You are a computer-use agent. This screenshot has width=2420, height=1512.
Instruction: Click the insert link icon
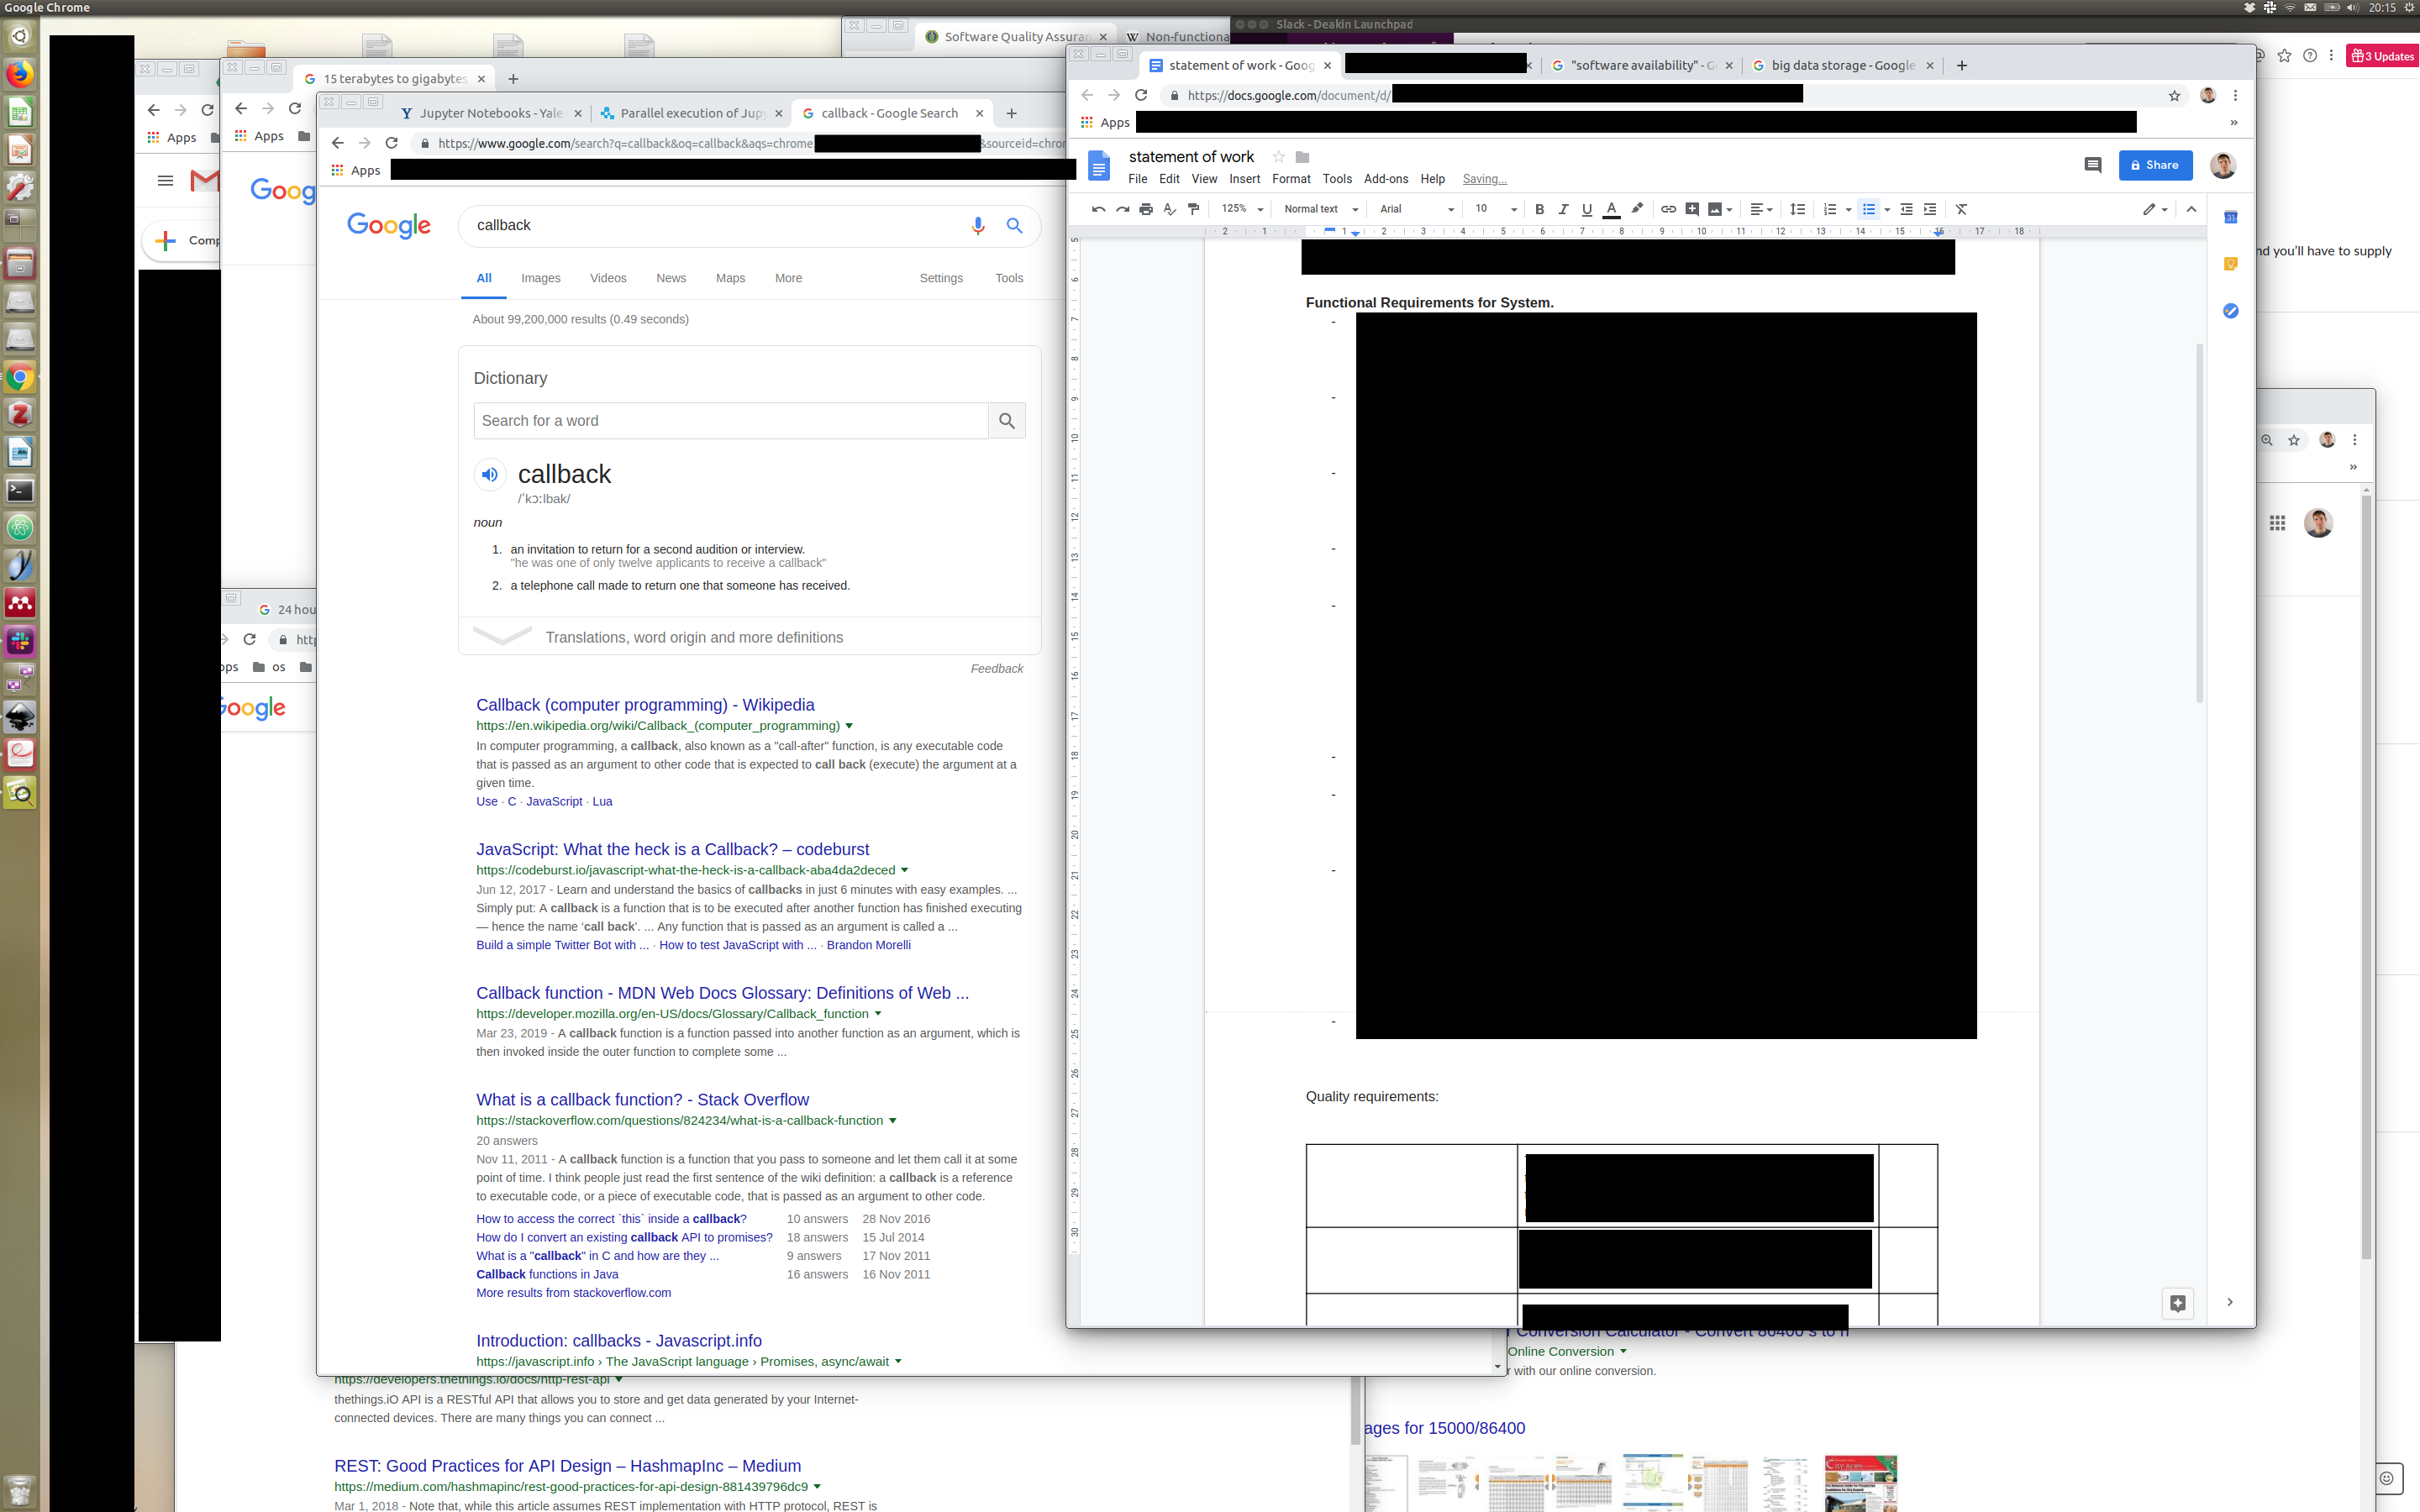[x=1668, y=209]
